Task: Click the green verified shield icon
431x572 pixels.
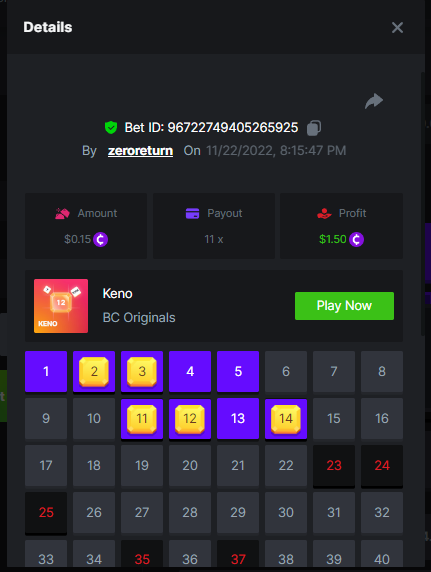Action: 111,128
